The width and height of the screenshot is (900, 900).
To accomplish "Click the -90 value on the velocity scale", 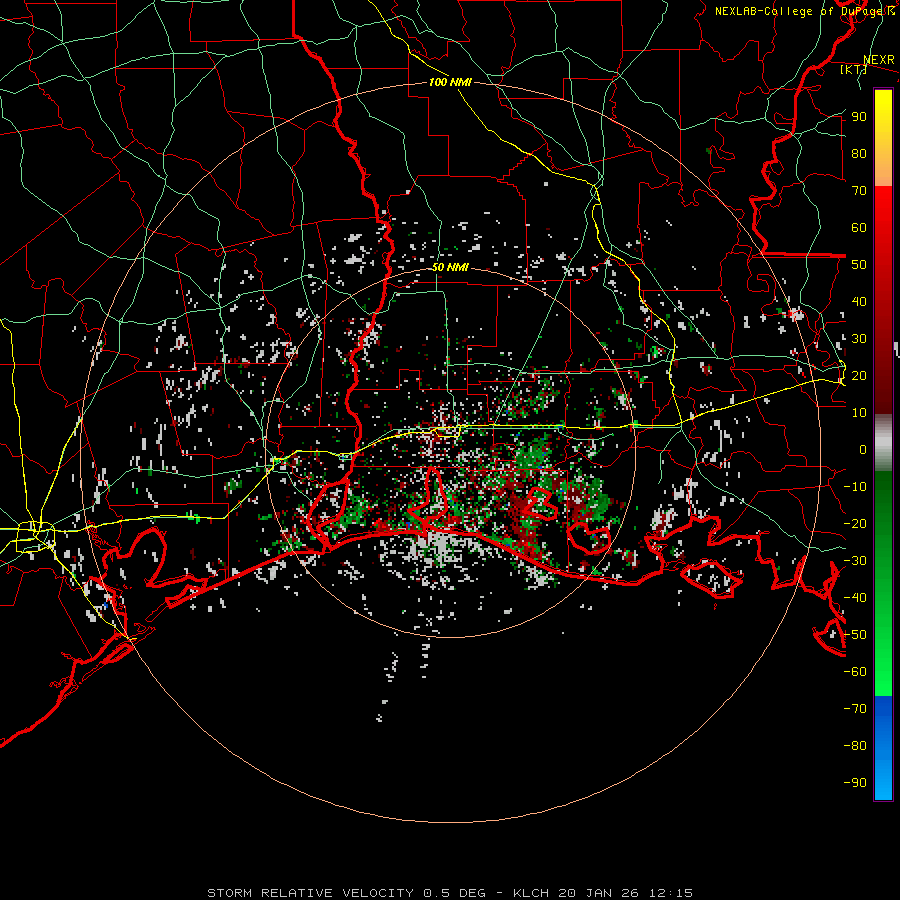I will pos(855,783).
